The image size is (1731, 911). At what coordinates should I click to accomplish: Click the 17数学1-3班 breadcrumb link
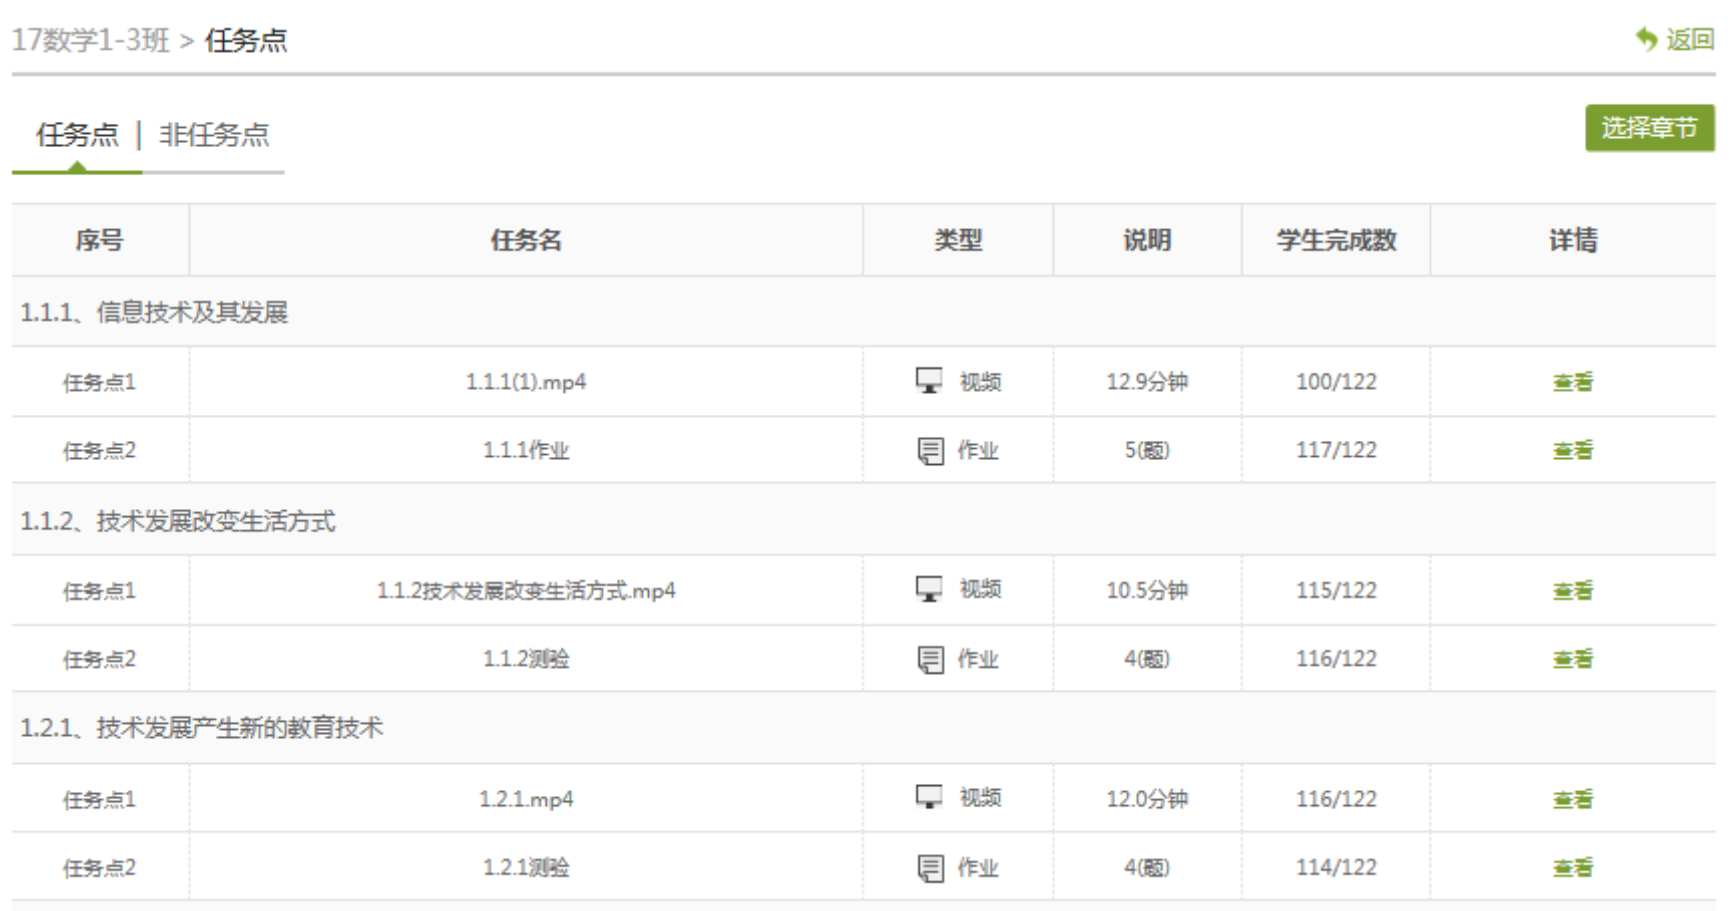coord(91,41)
